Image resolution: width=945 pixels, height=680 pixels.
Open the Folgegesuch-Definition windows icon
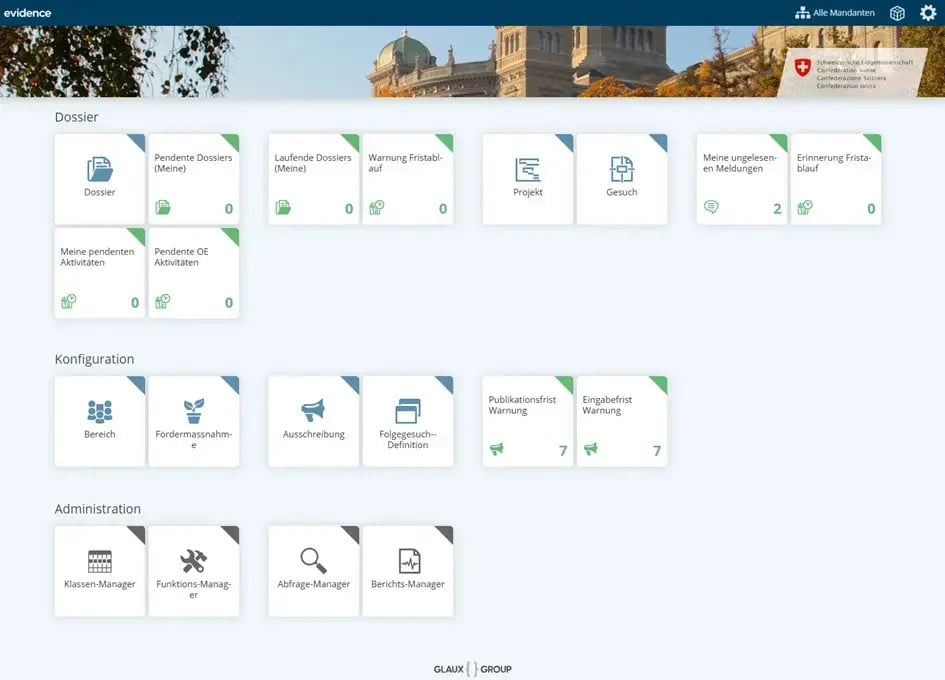pyautogui.click(x=407, y=411)
